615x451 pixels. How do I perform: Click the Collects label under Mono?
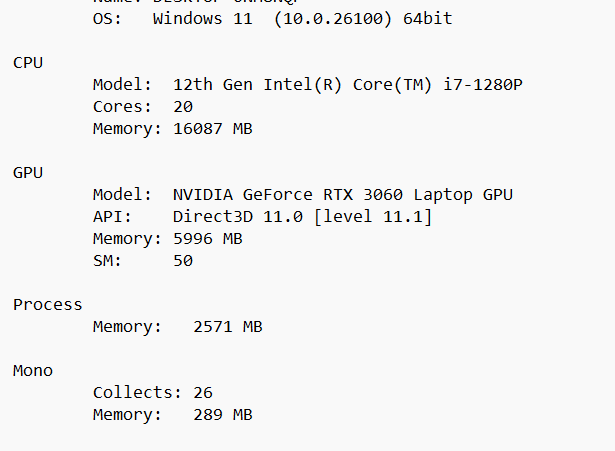(x=132, y=393)
